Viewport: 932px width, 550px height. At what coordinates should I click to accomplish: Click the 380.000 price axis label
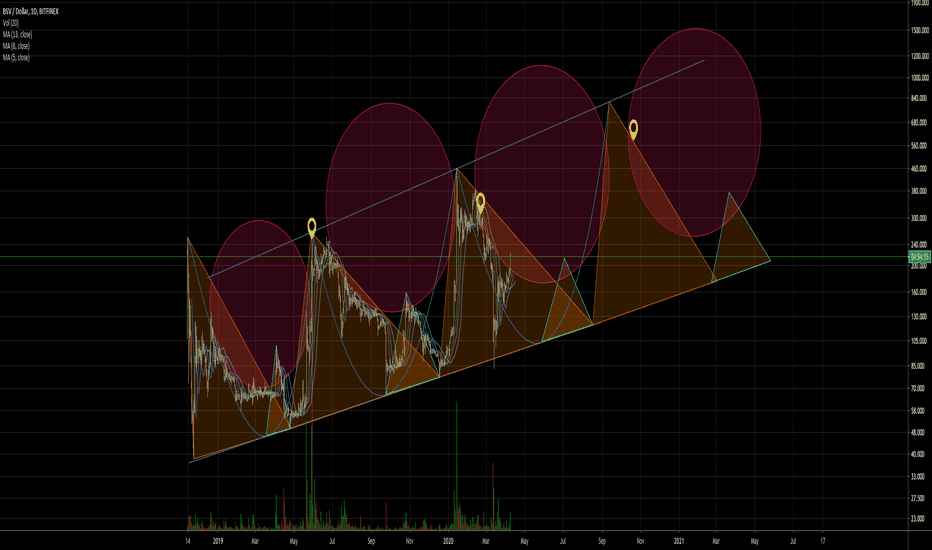[919, 191]
